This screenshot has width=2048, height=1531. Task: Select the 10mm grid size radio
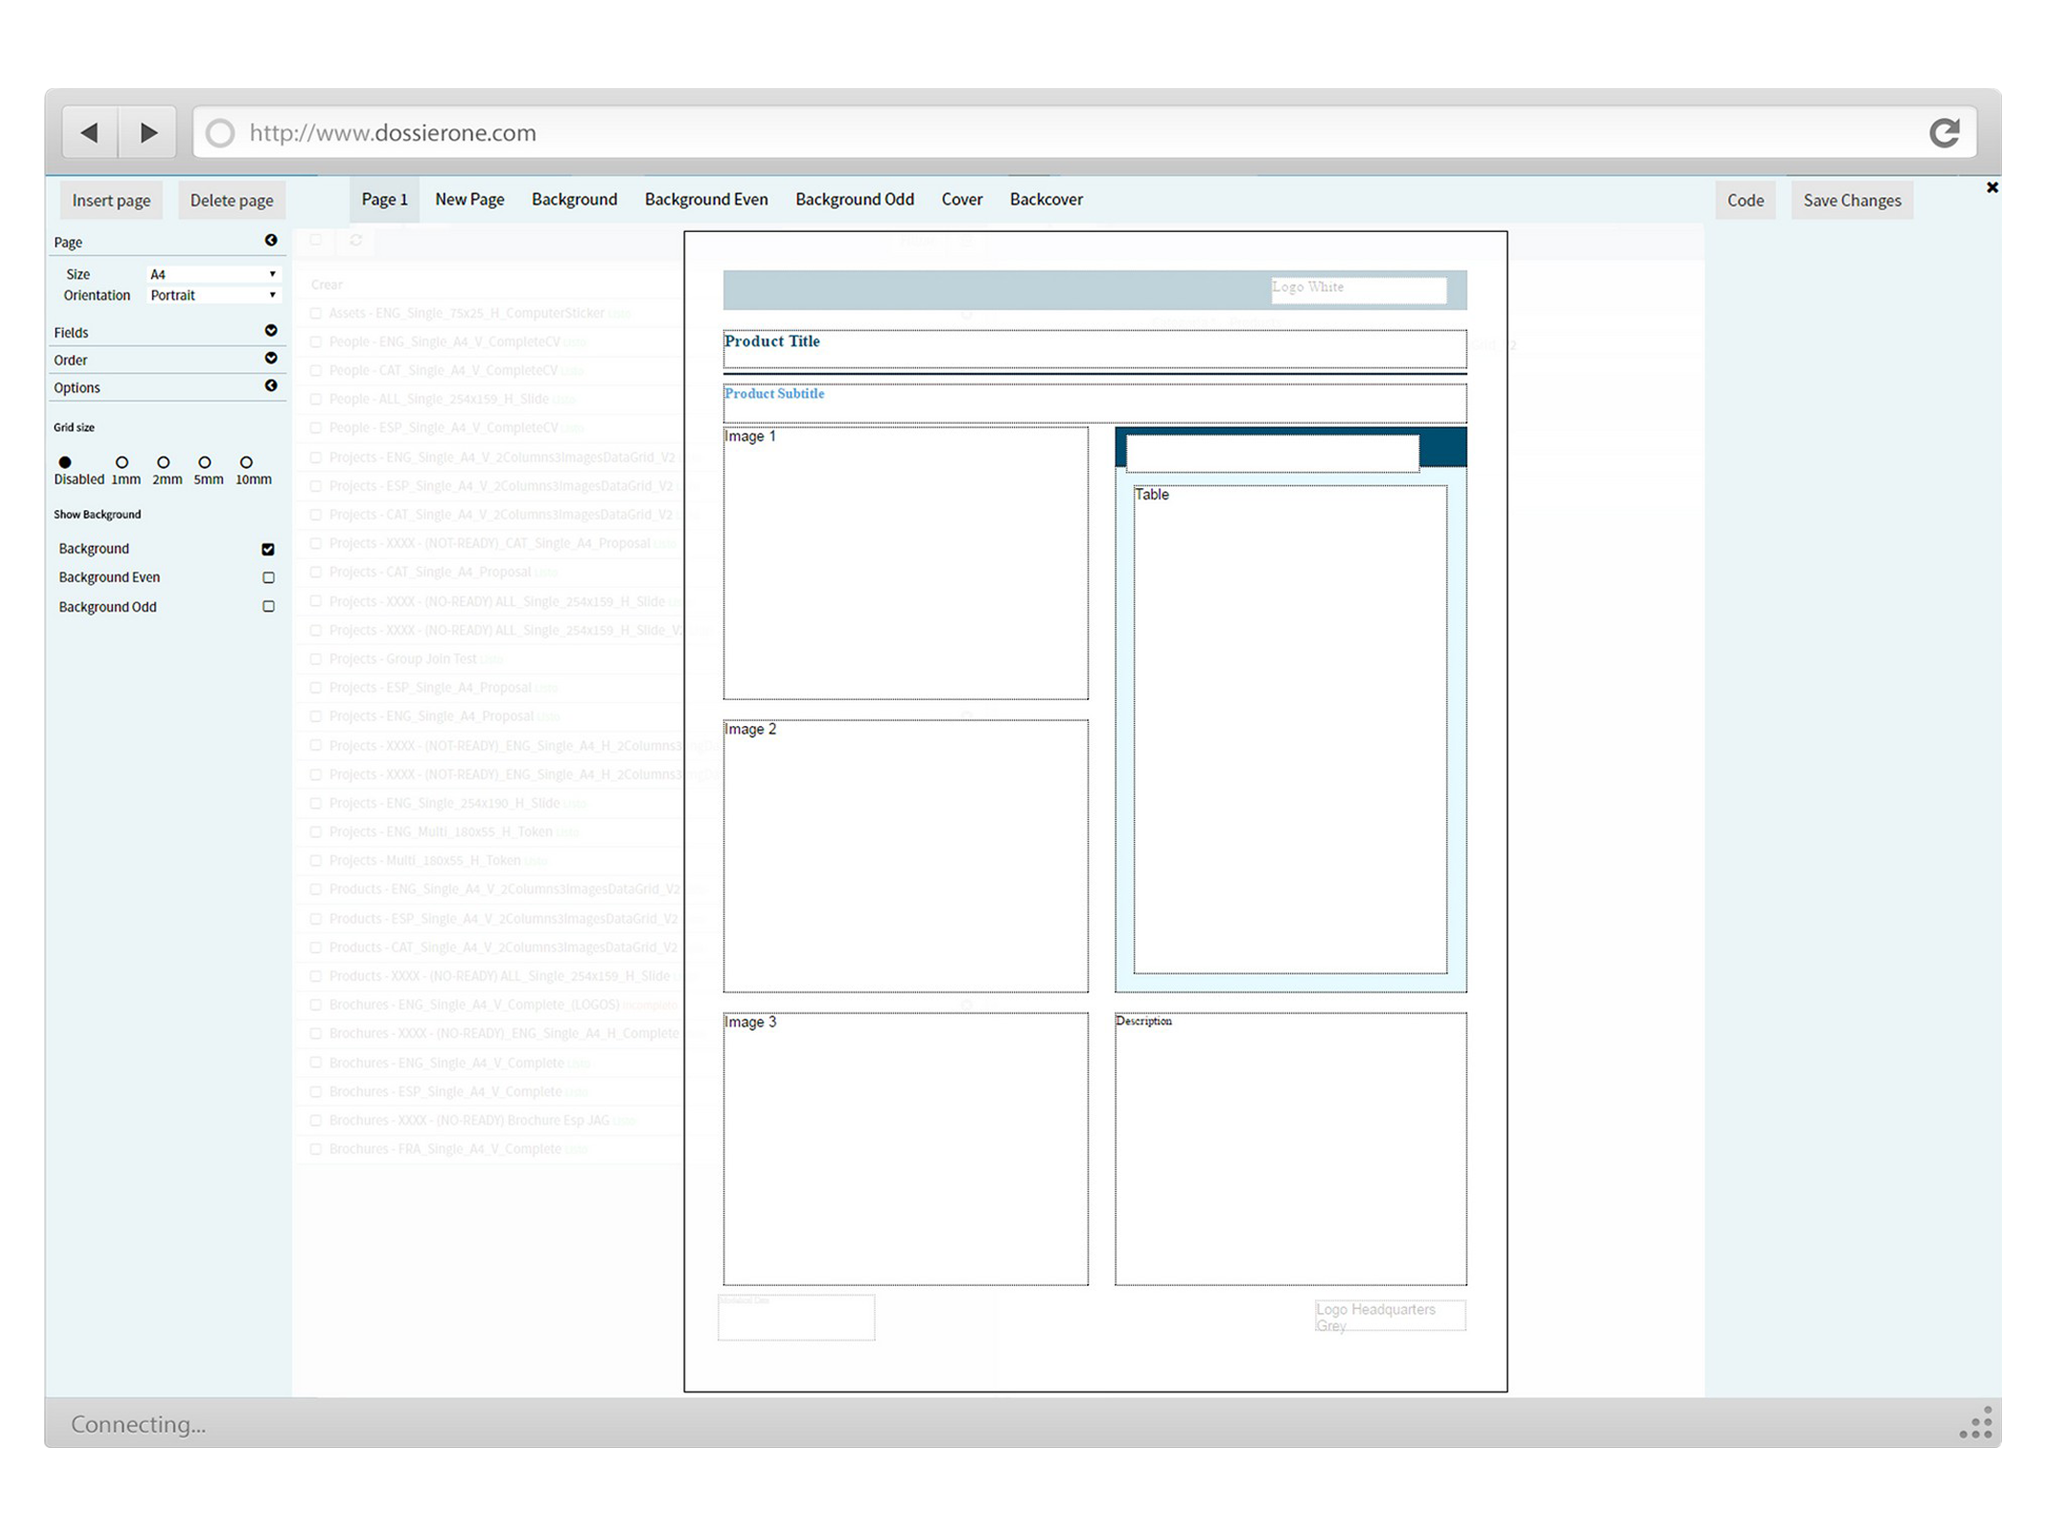(246, 462)
